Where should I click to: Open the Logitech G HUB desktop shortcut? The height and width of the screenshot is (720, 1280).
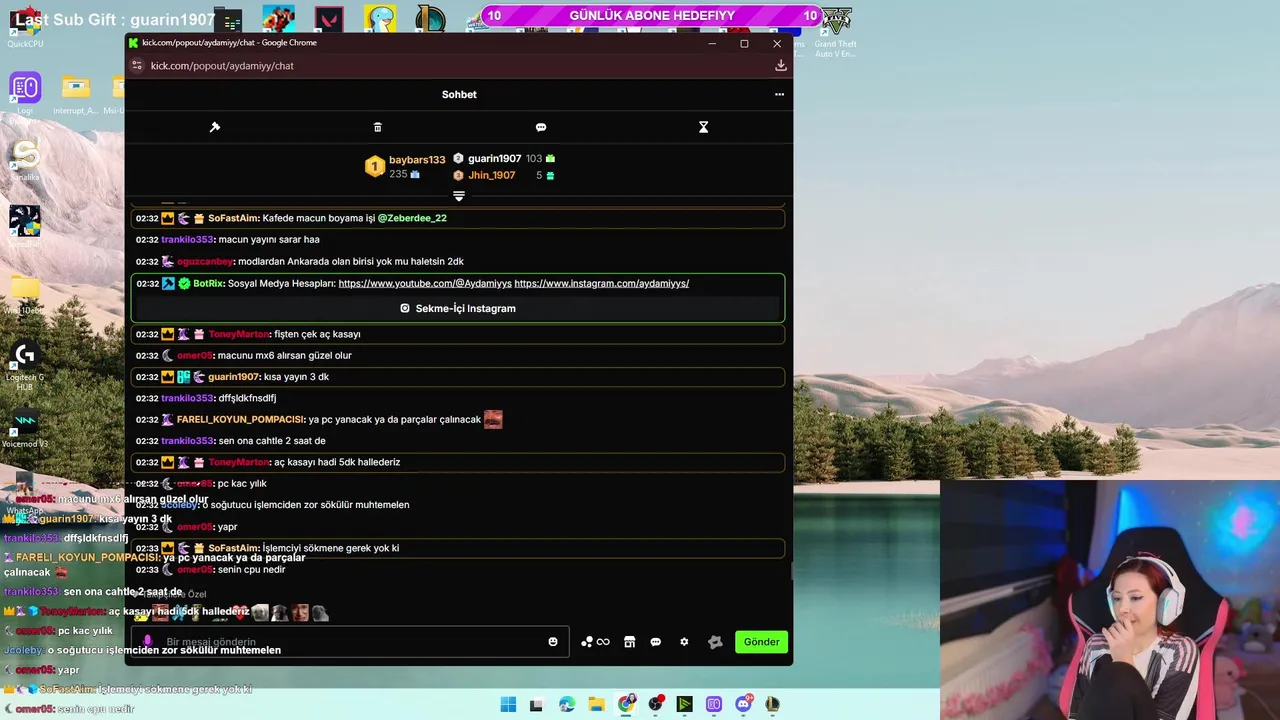[25, 365]
